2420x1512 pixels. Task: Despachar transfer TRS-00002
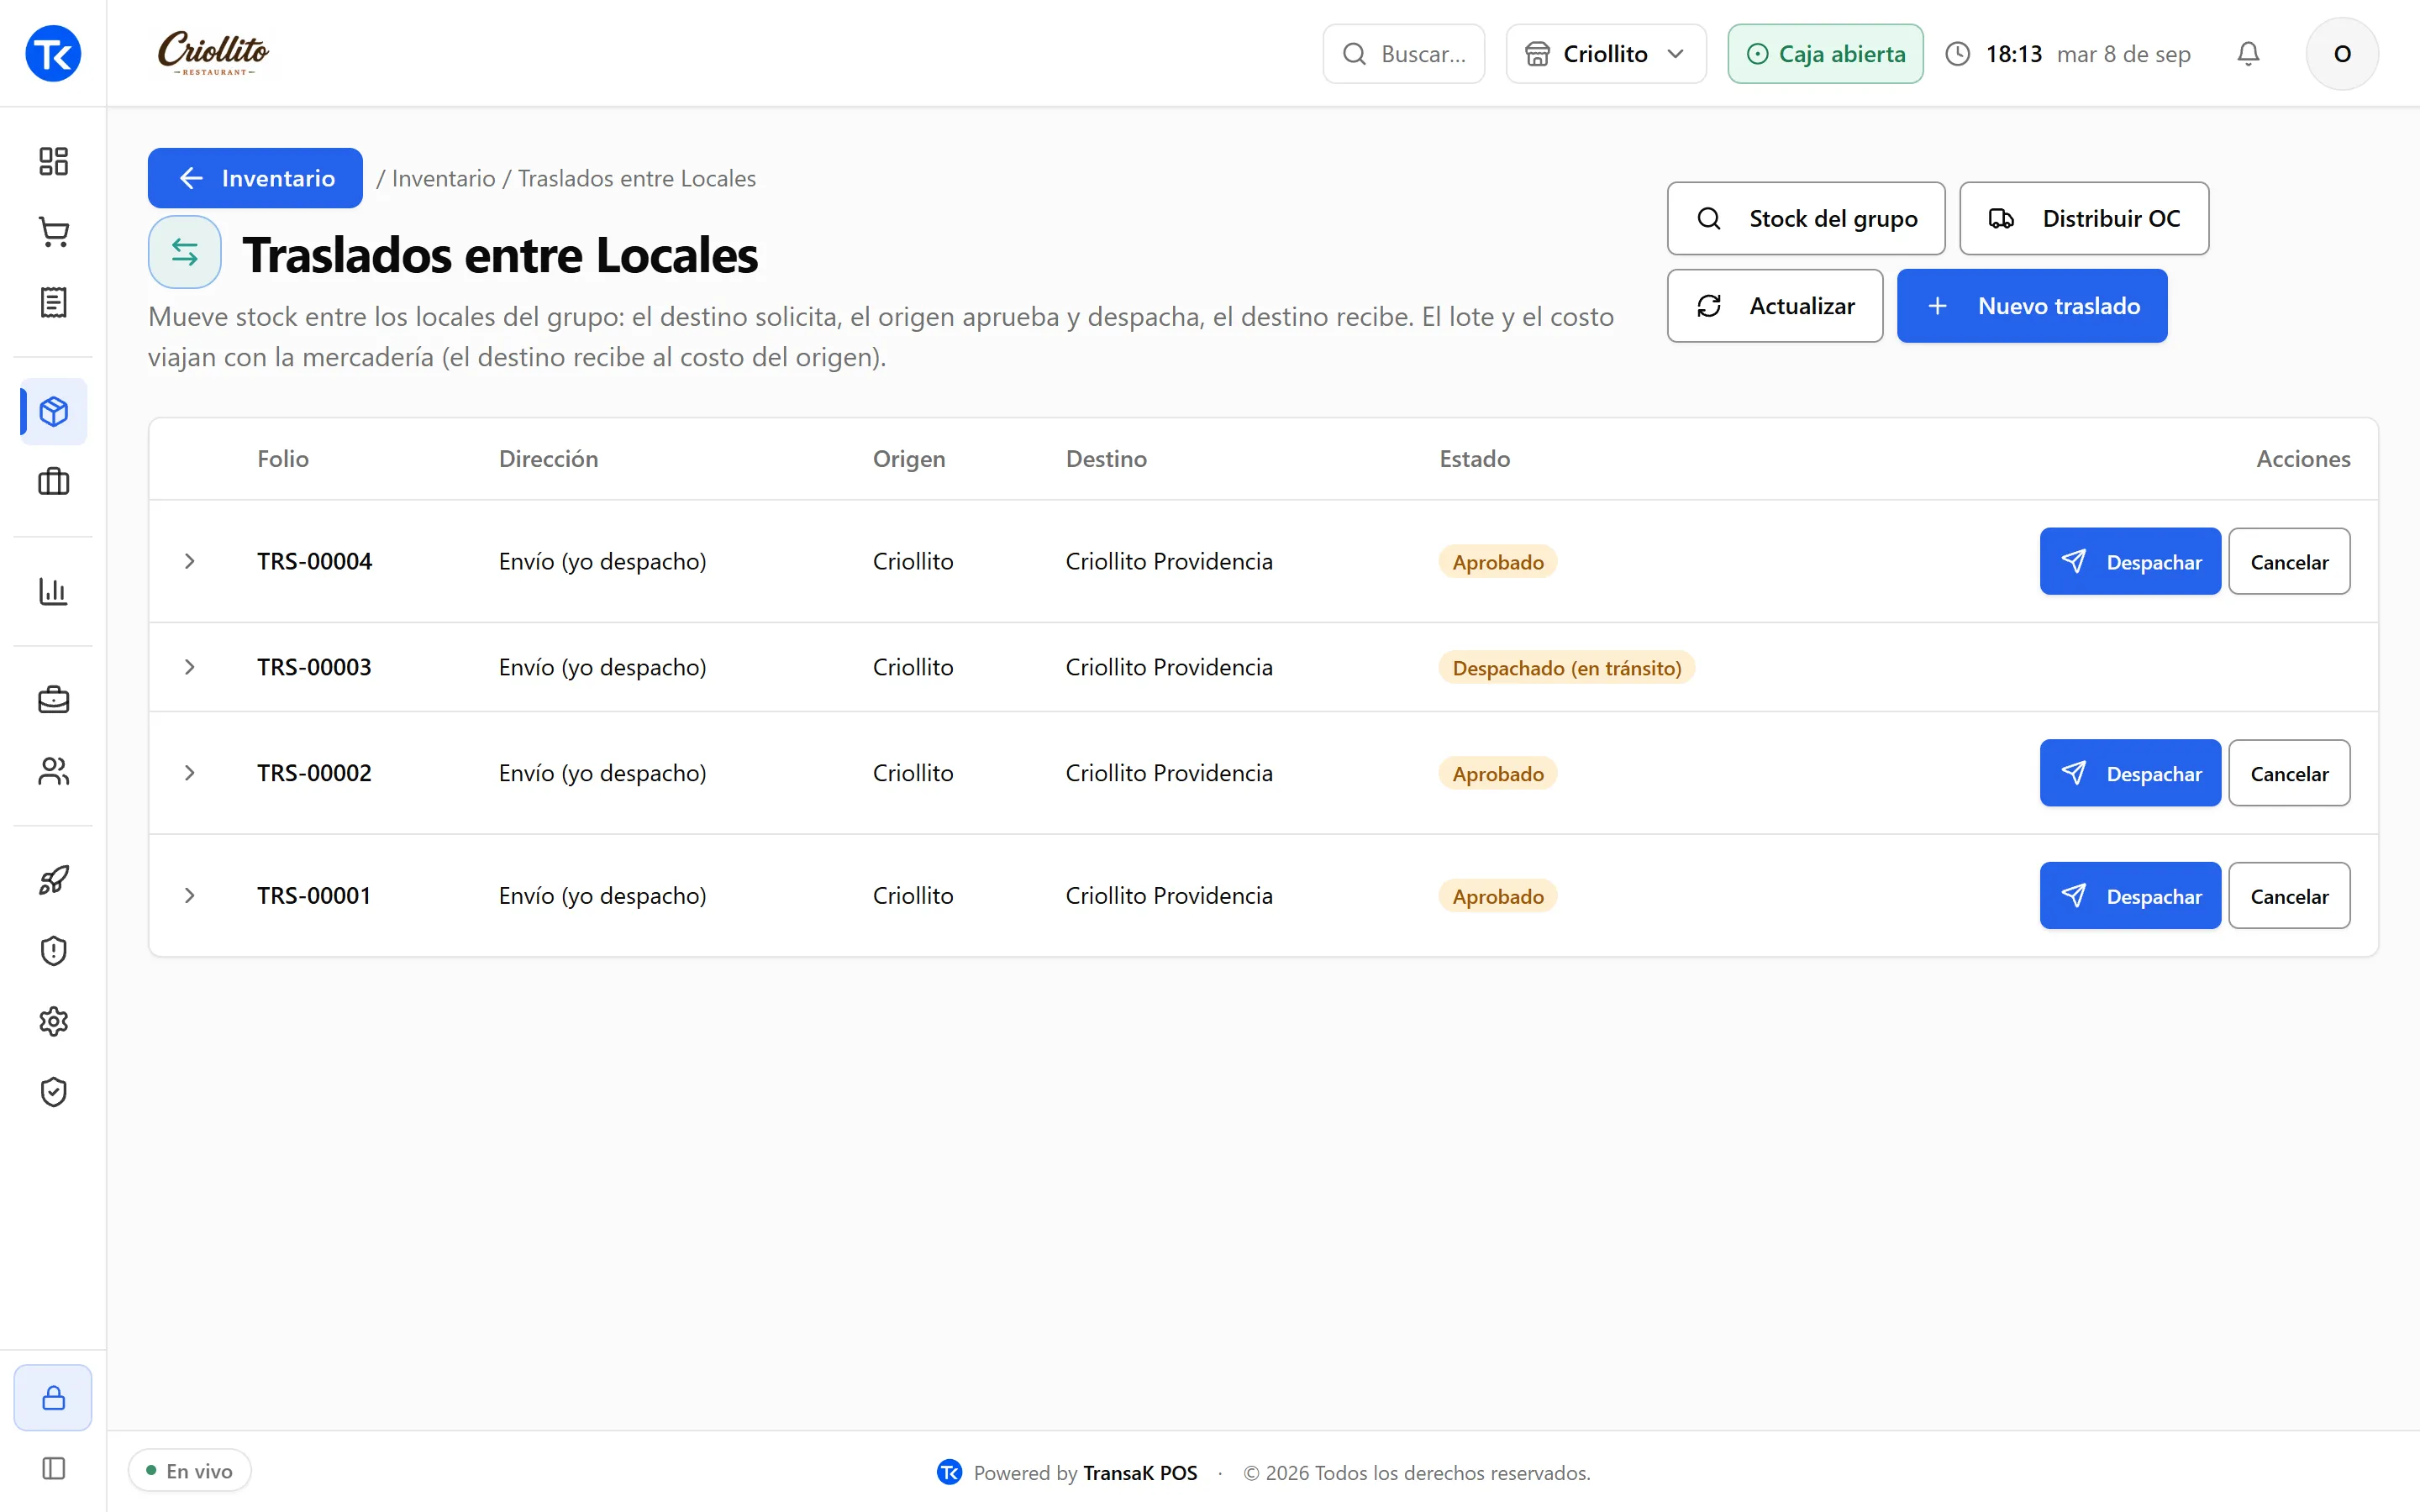pos(2130,773)
